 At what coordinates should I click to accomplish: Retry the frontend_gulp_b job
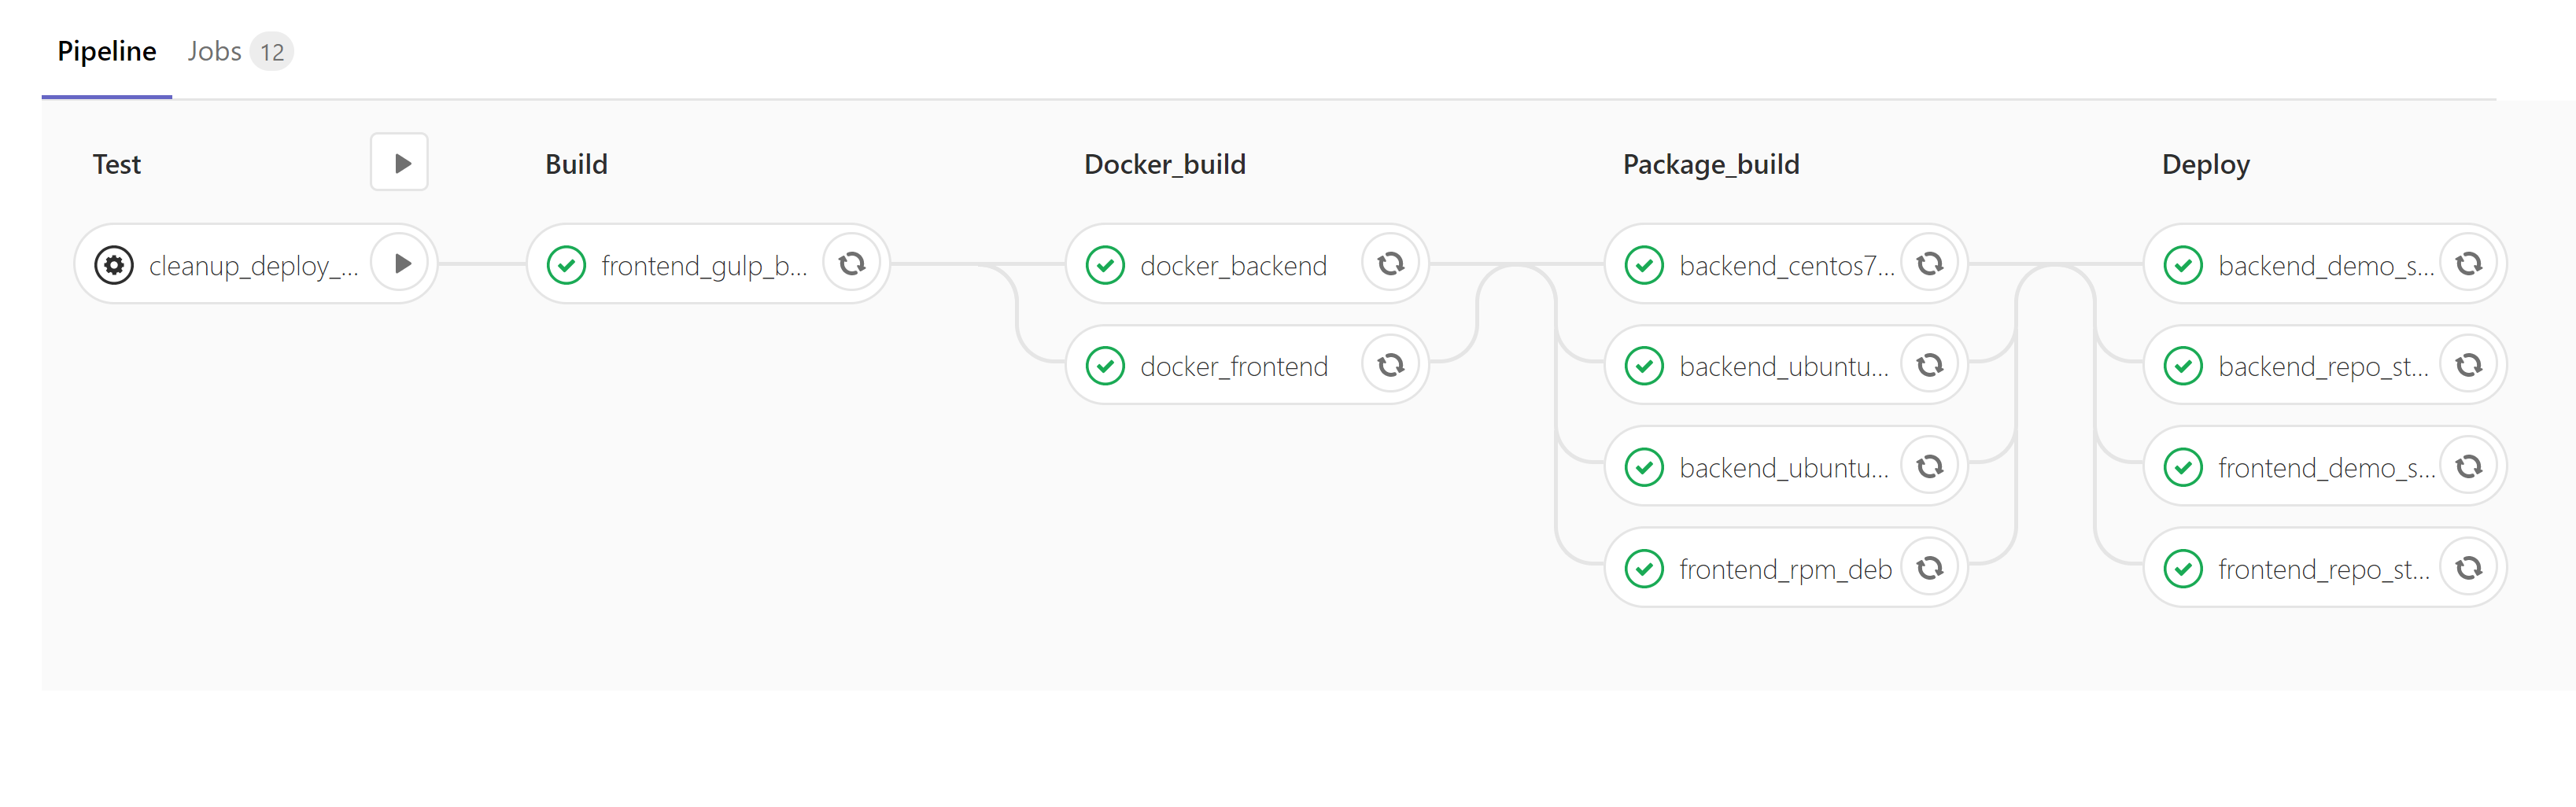click(852, 264)
